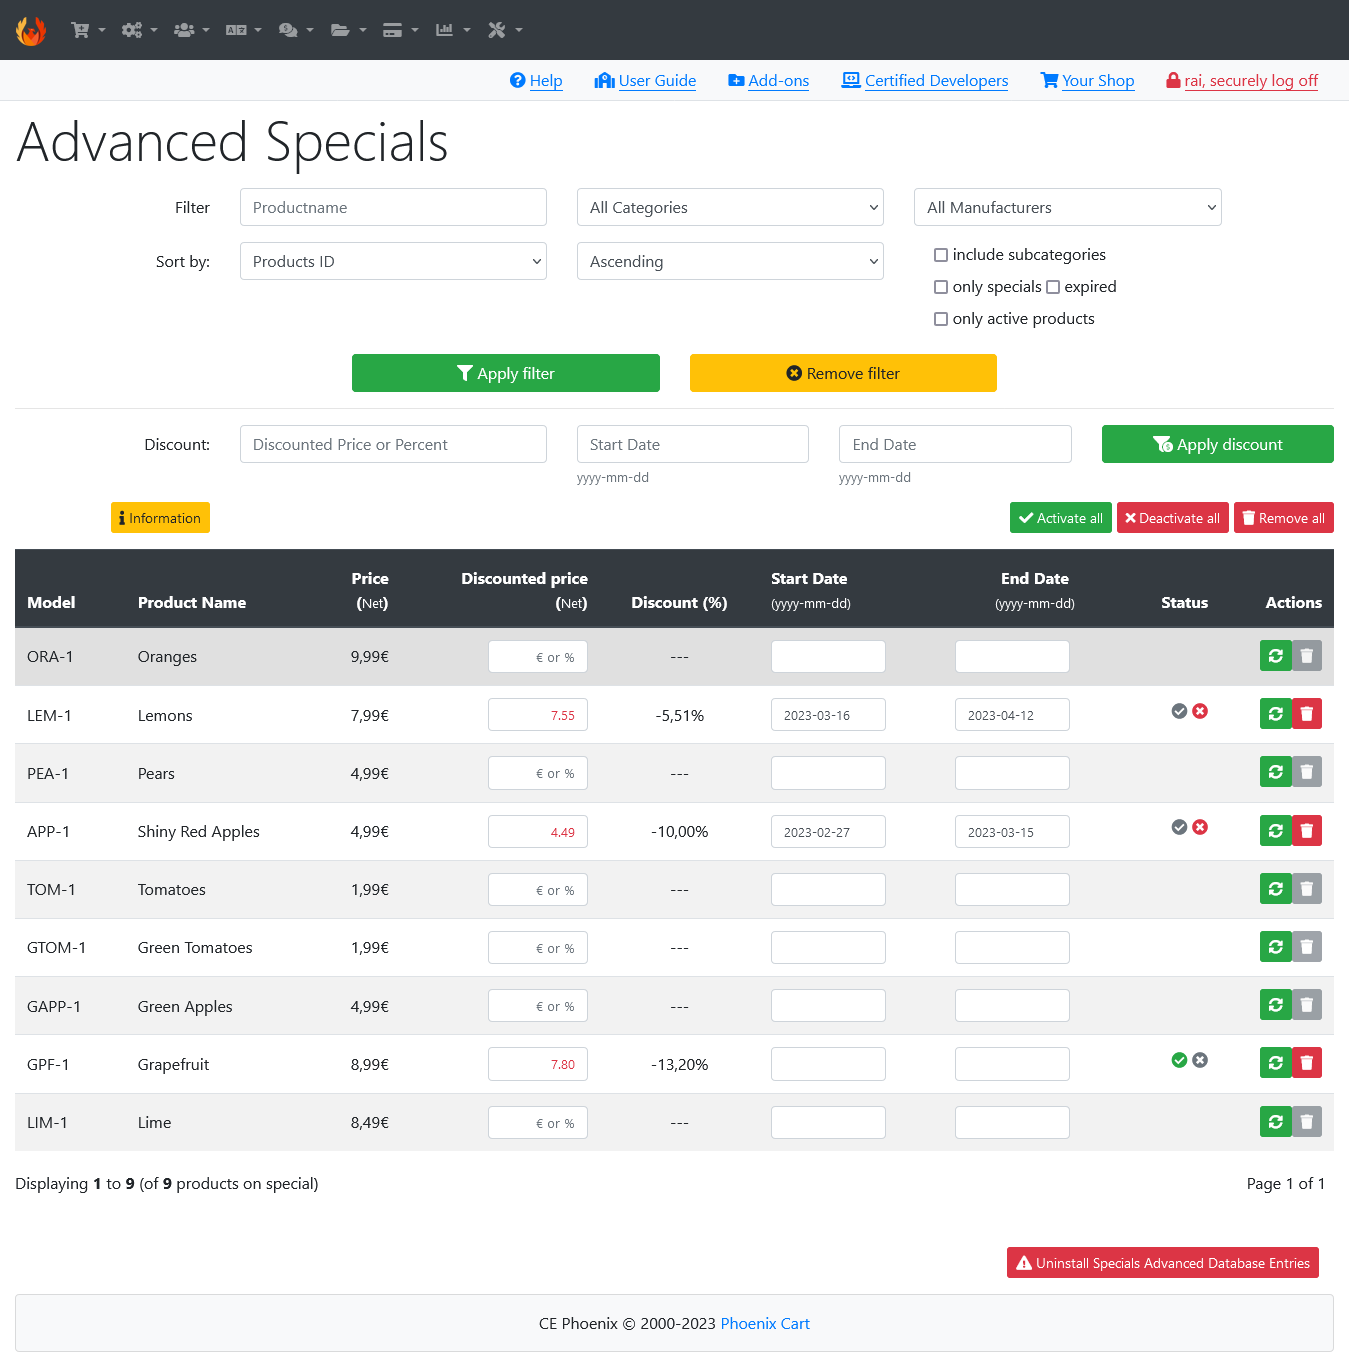Open the shopping cart catalog menu
This screenshot has height=1368, width=1349.
88,30
